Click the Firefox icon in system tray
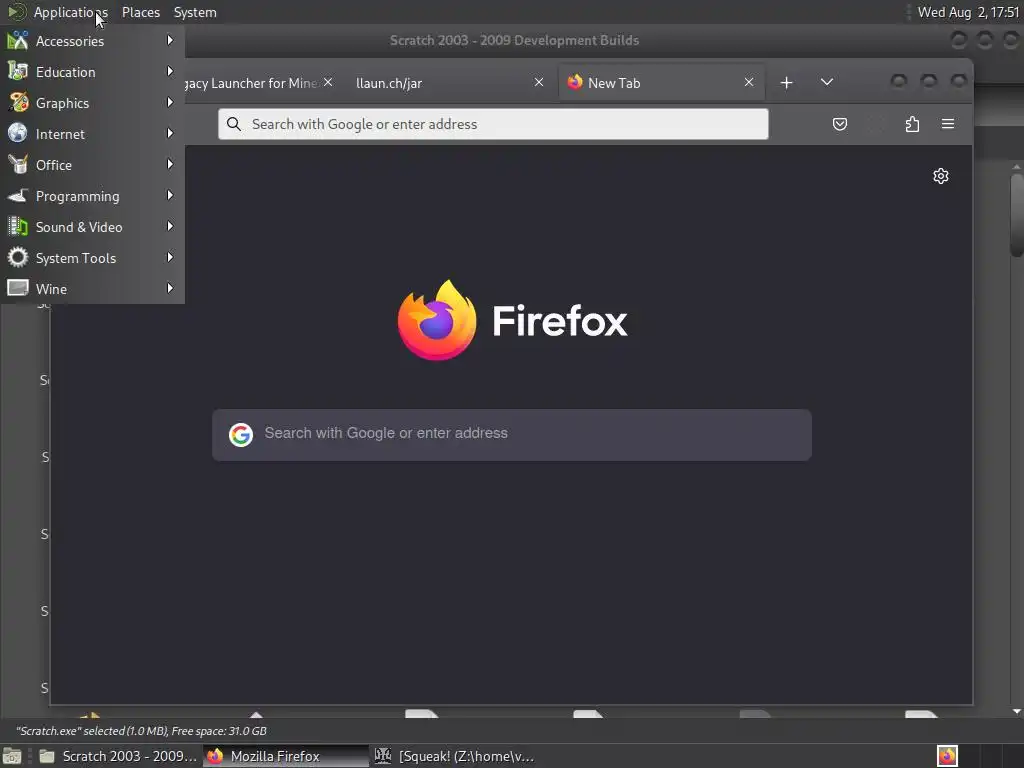 pos(947,756)
